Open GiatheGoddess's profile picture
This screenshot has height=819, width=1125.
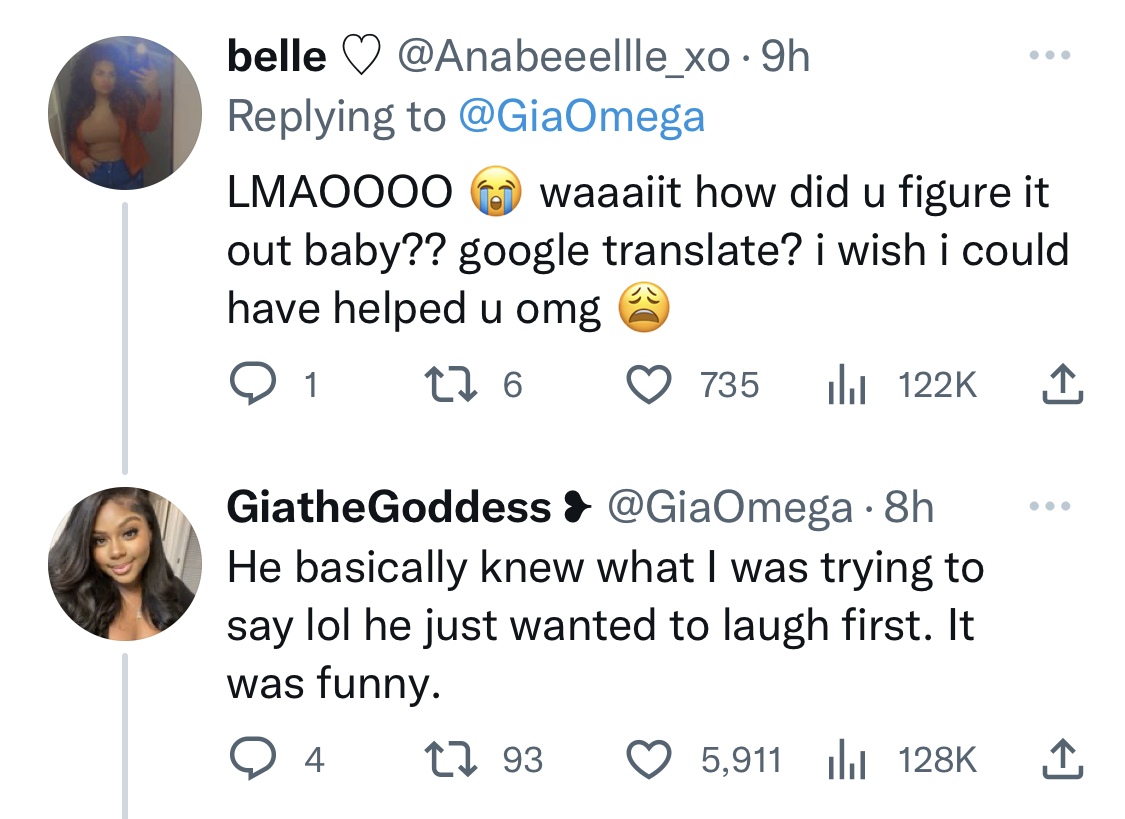[125, 564]
